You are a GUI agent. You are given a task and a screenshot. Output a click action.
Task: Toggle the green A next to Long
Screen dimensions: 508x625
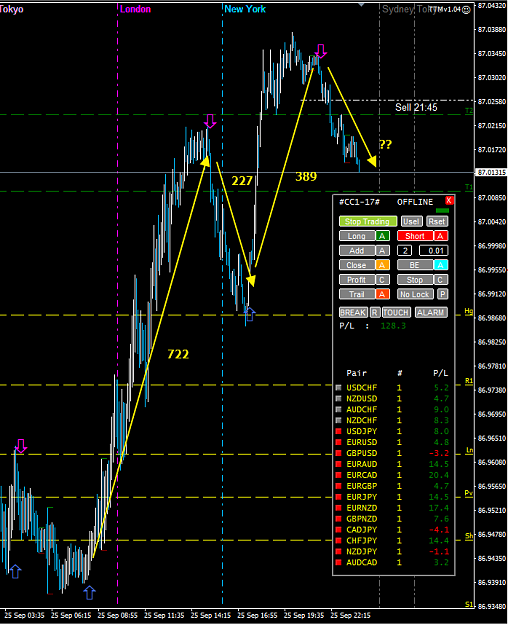point(382,236)
